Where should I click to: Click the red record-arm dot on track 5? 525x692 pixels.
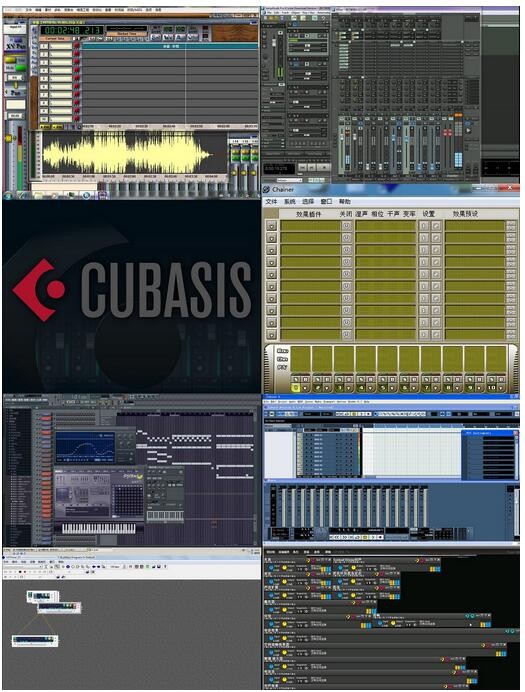click(x=77, y=78)
